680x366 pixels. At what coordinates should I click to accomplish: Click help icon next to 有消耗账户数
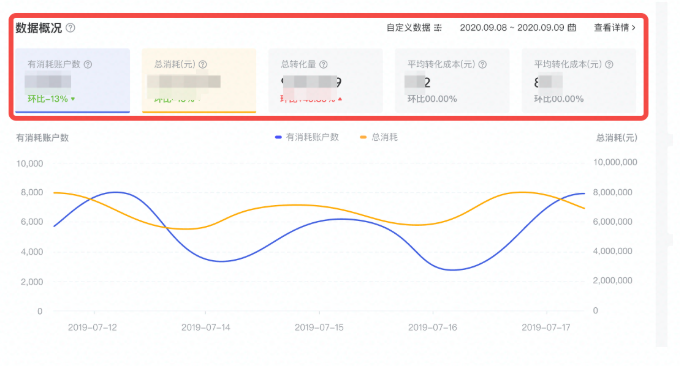click(88, 65)
